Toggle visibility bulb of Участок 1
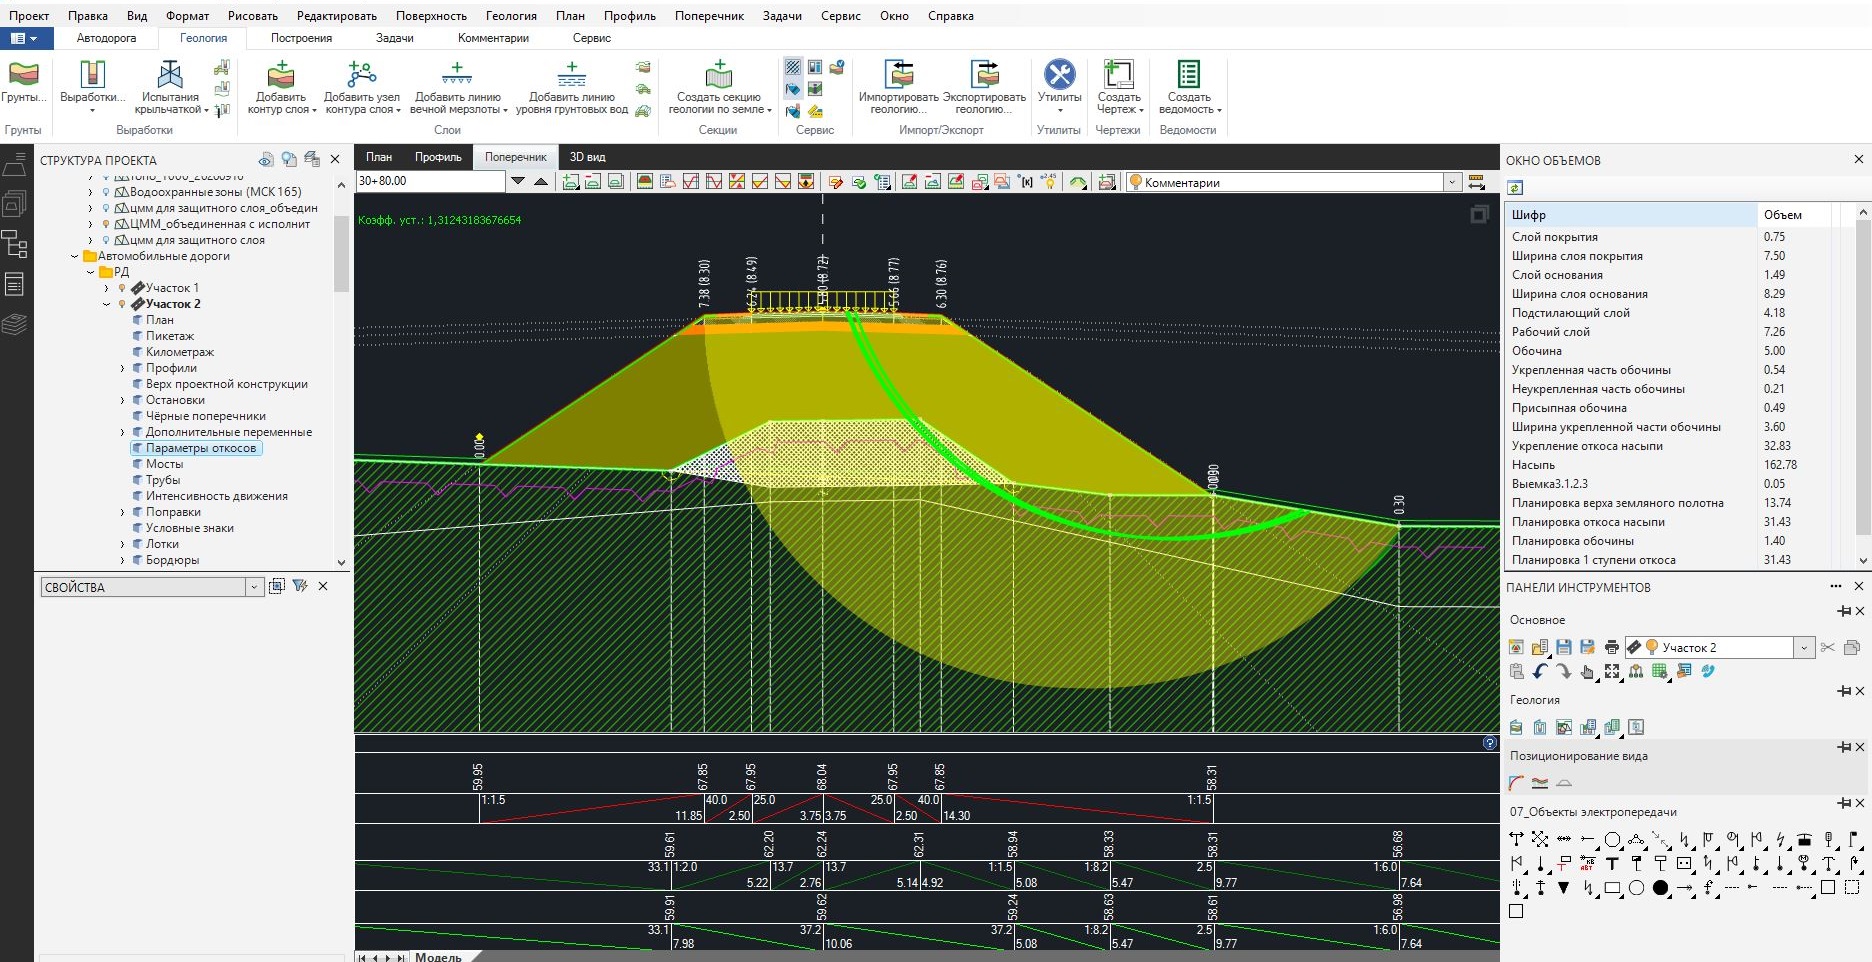Screen dimensions: 1872x962 [122, 288]
